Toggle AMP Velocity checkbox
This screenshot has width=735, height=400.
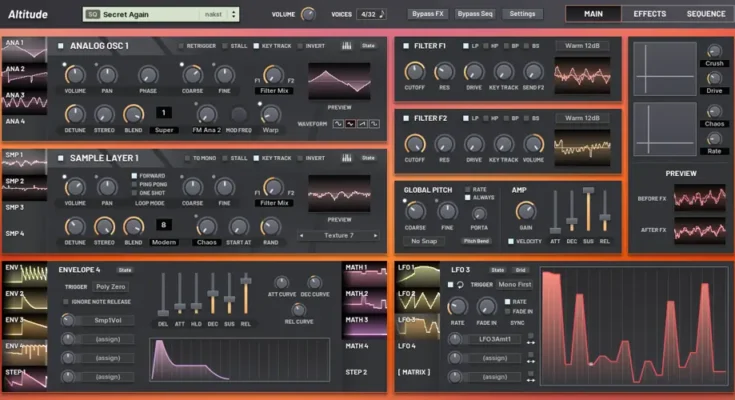[511, 241]
